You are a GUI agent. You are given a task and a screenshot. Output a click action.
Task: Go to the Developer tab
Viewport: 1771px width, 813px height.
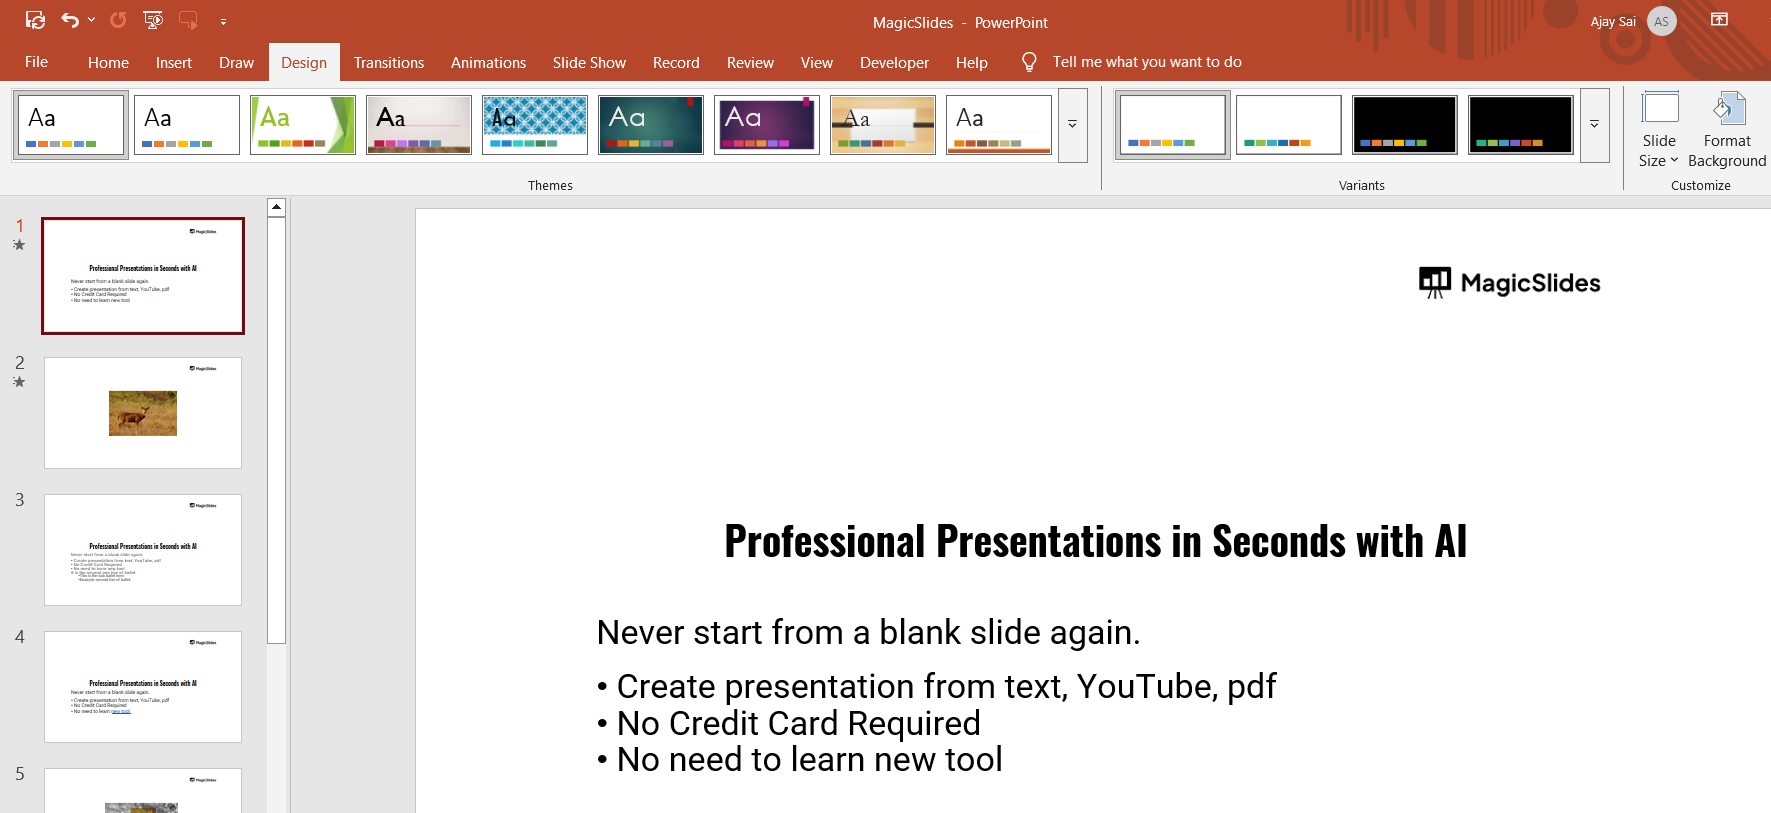coord(894,62)
